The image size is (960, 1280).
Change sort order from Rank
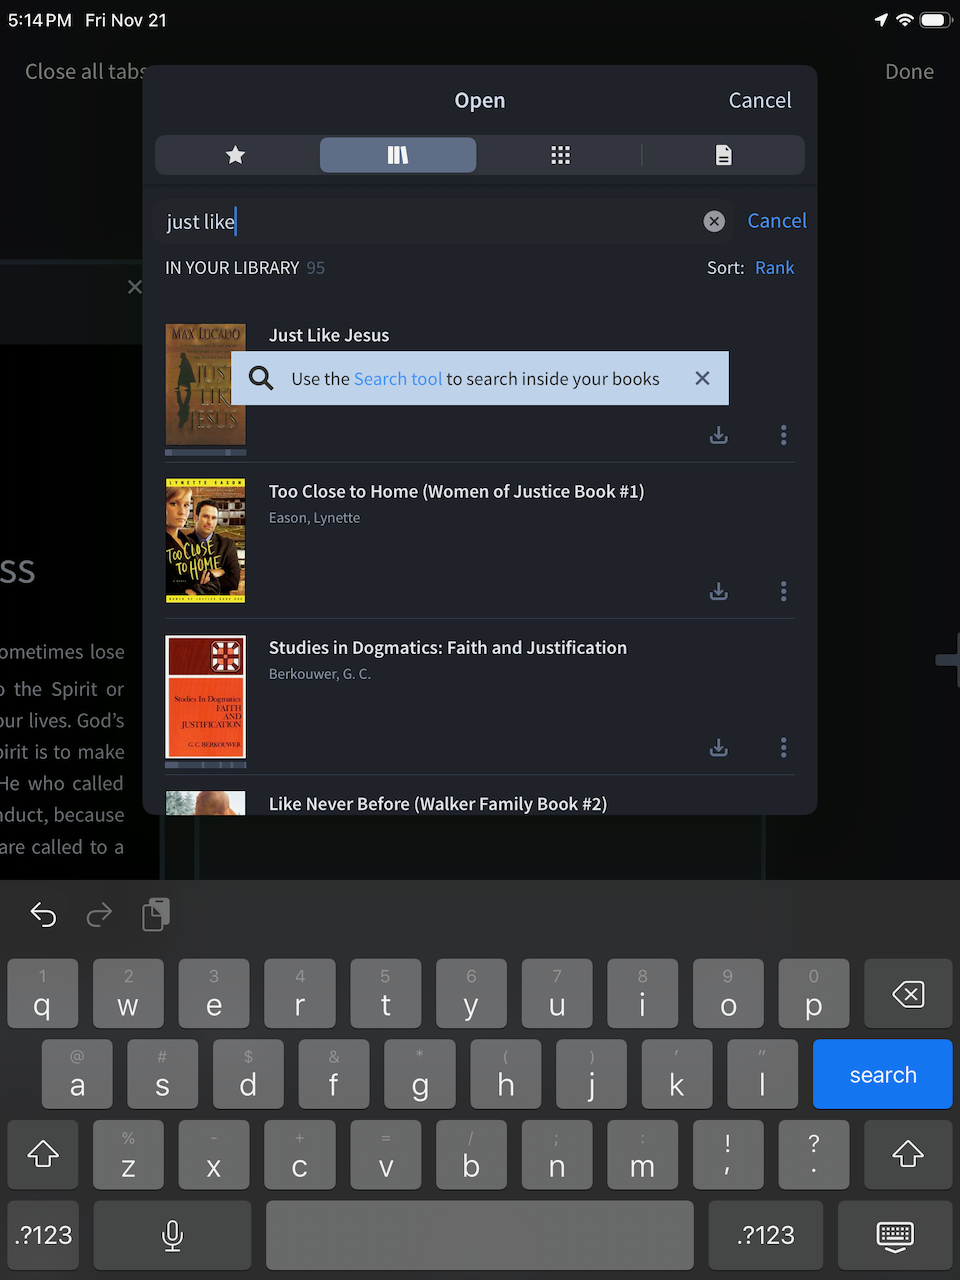pyautogui.click(x=774, y=268)
